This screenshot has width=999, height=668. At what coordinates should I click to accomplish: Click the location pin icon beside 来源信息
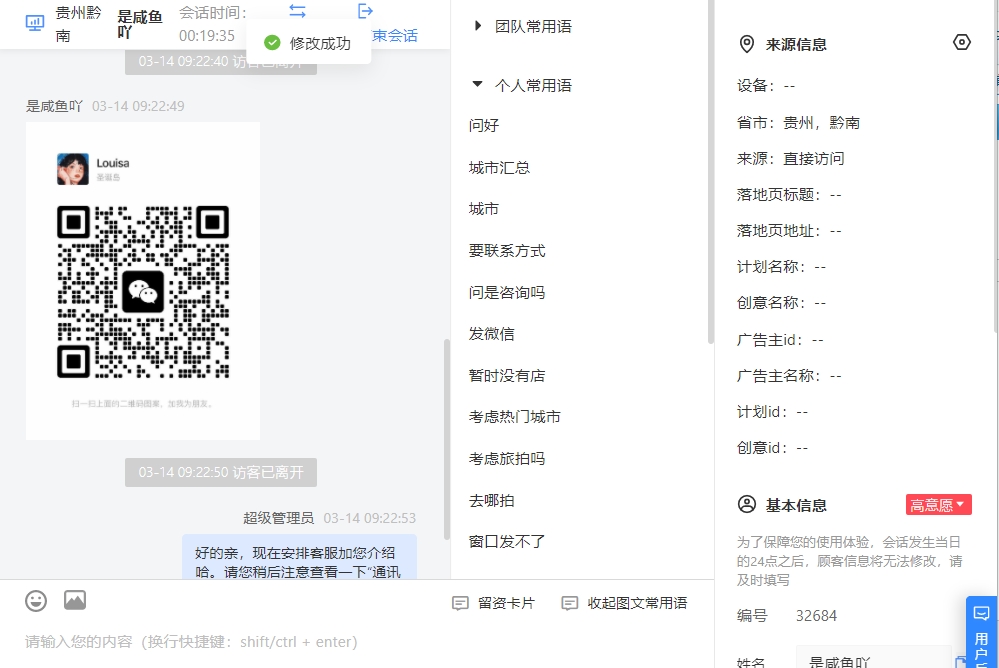tap(746, 44)
